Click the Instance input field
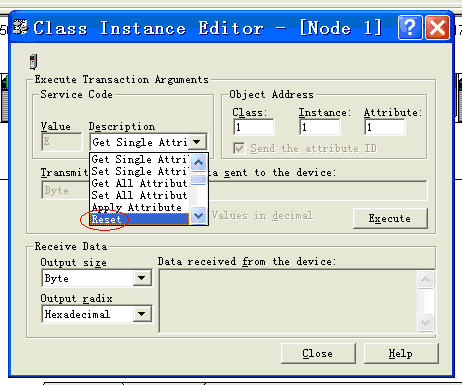The height and width of the screenshot is (385, 462). (x=319, y=127)
